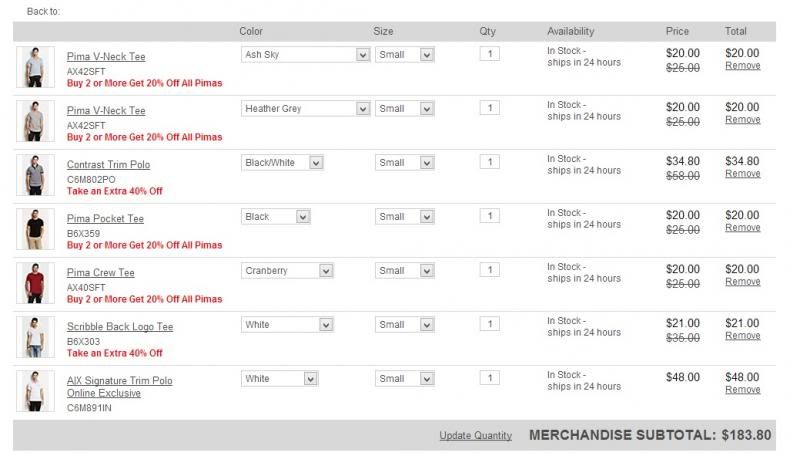
Task: Click the Pima Pocket Tee product image
Action: pos(35,228)
